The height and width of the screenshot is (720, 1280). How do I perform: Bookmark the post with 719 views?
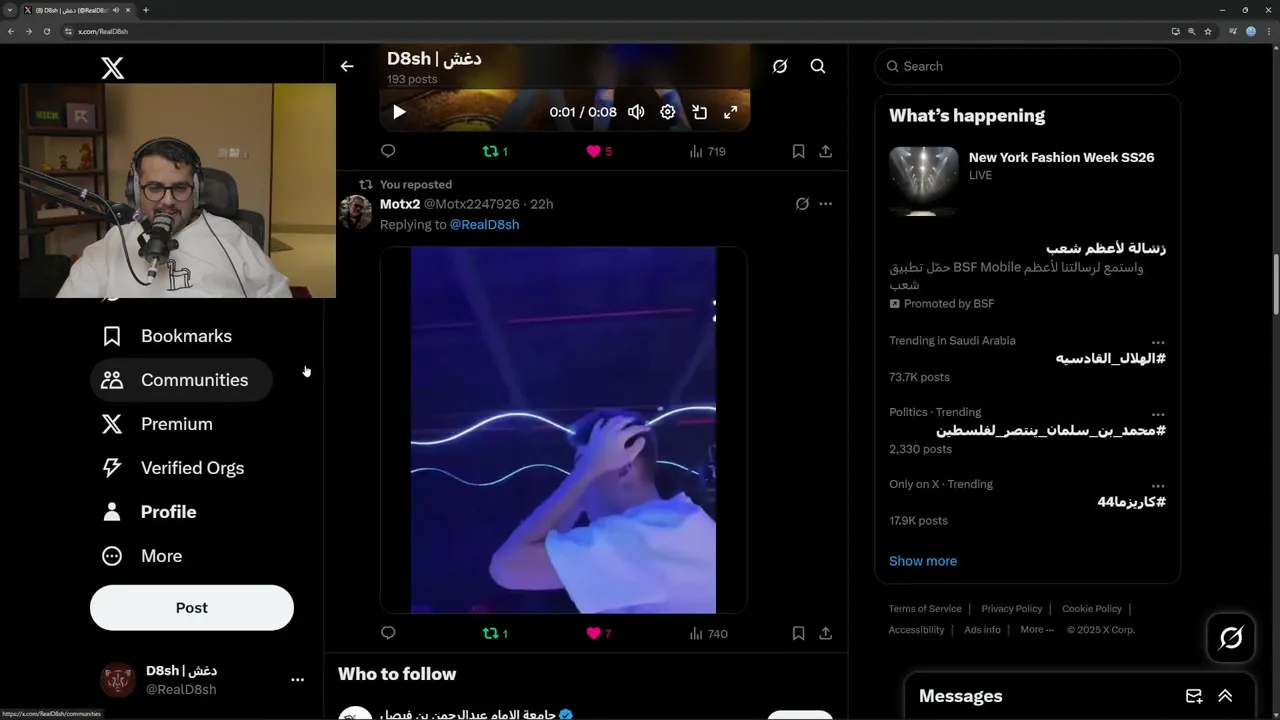[x=798, y=151]
